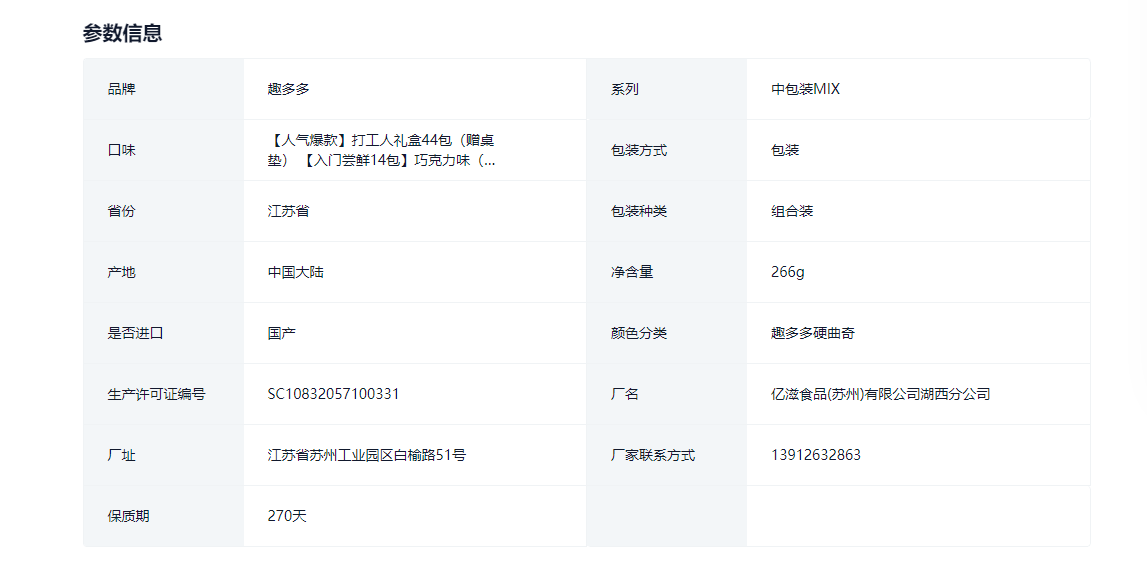Click the value 组合装

click(791, 211)
